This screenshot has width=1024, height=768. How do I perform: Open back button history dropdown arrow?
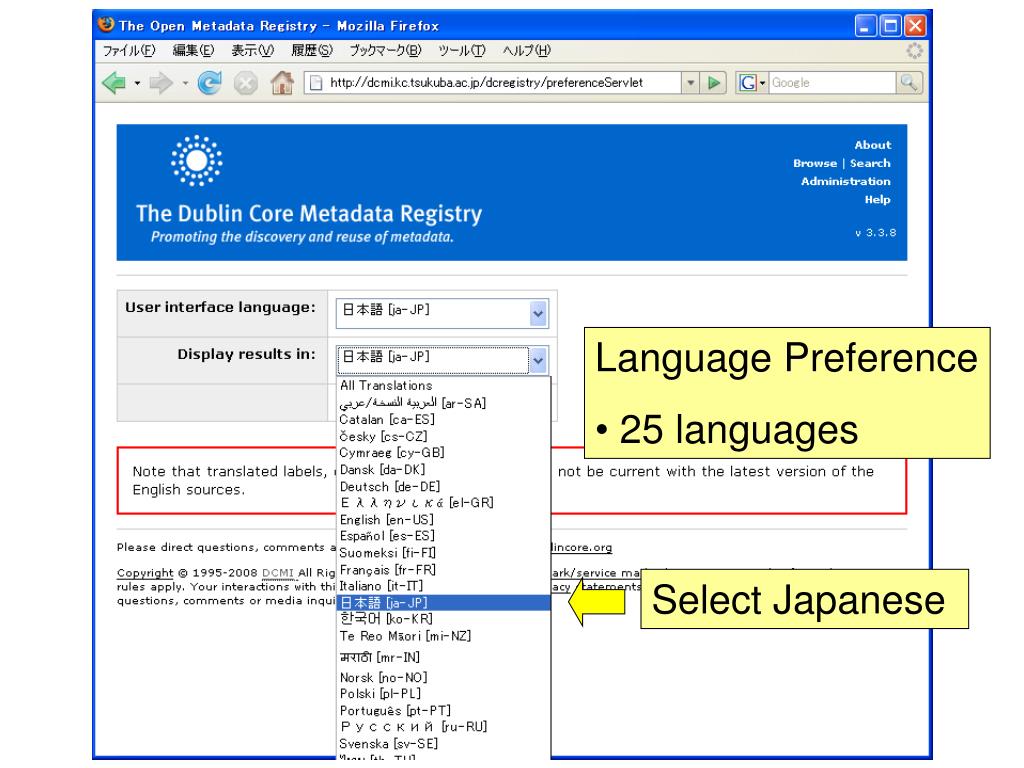(x=137, y=84)
